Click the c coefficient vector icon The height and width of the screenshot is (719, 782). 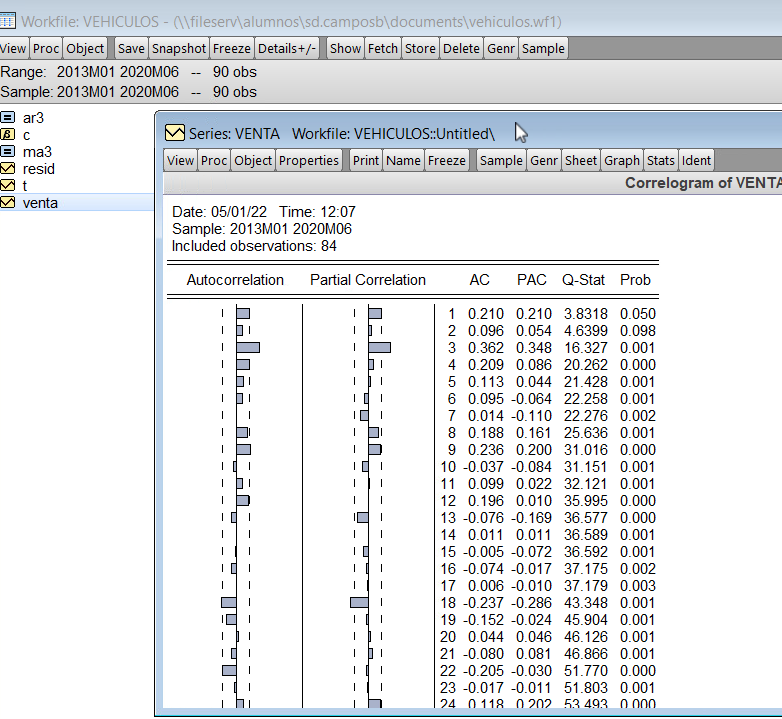tap(7, 135)
